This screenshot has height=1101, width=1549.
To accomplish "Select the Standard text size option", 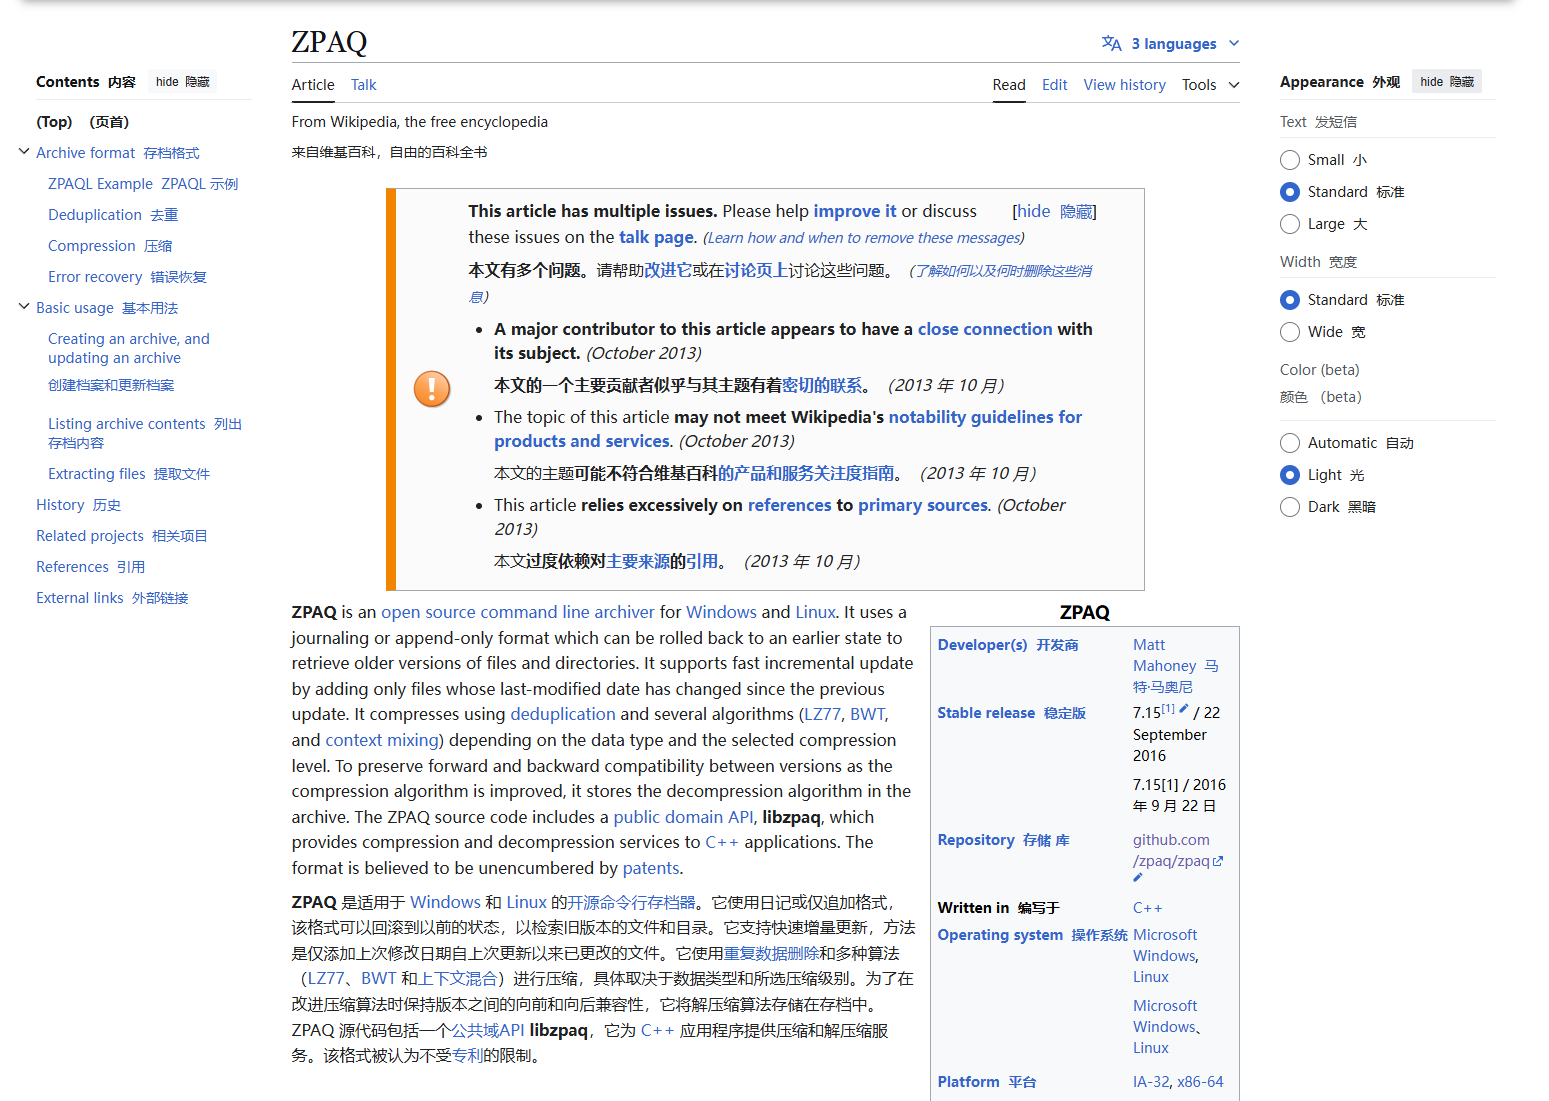I will 1290,192.
